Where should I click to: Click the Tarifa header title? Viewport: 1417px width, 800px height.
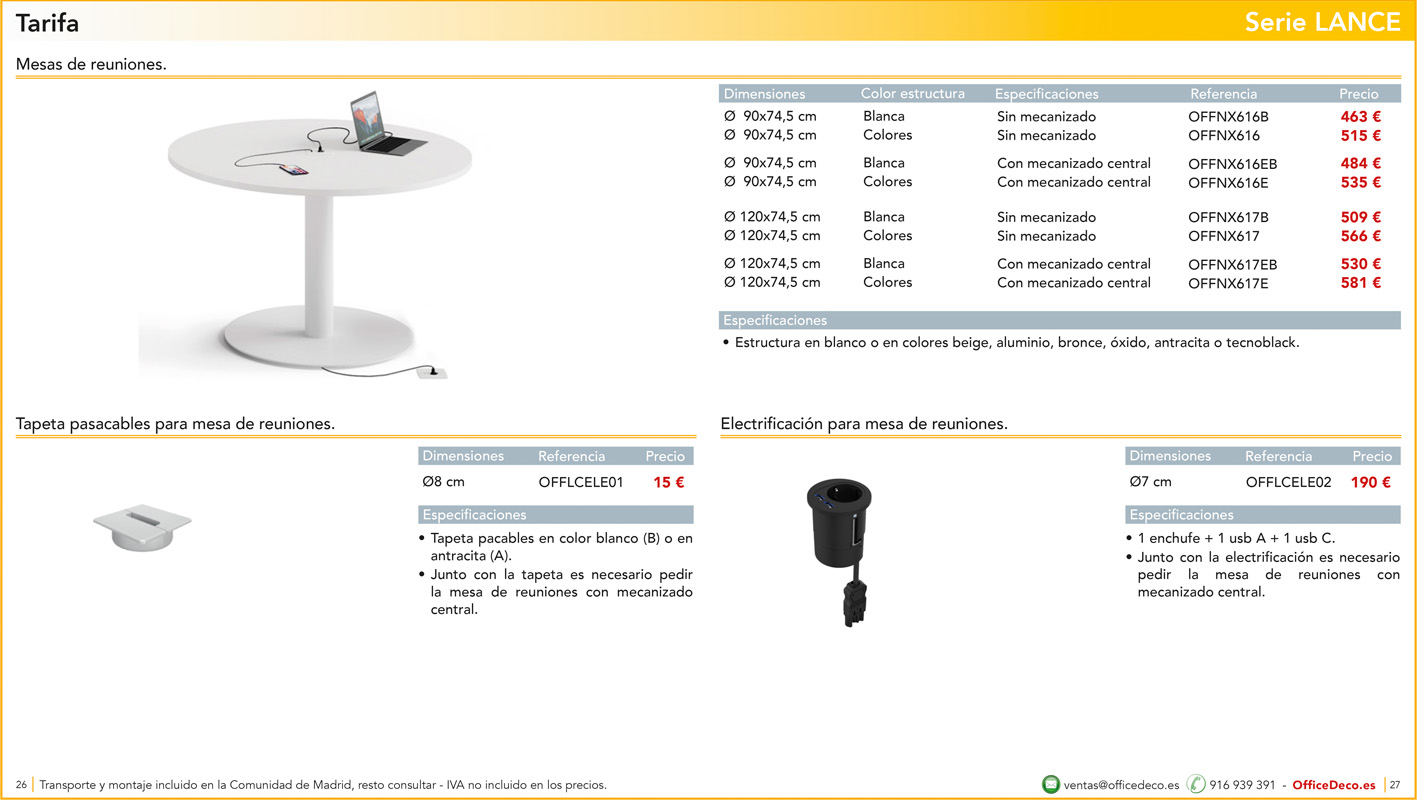[47, 22]
